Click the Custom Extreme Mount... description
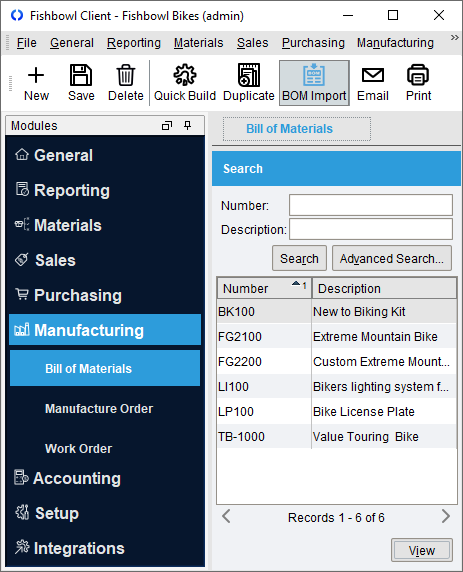This screenshot has width=463, height=572. (x=381, y=362)
